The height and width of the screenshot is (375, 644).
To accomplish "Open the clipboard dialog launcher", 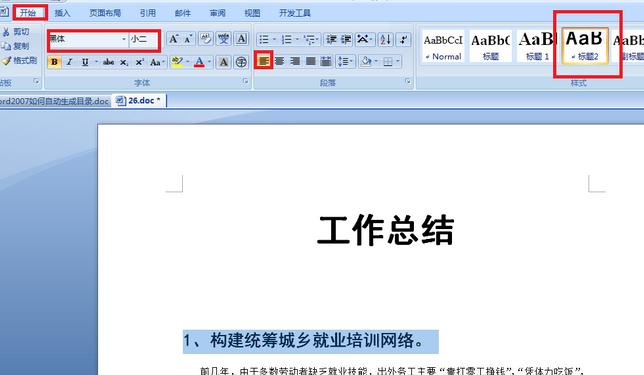I will pyautogui.click(x=36, y=81).
